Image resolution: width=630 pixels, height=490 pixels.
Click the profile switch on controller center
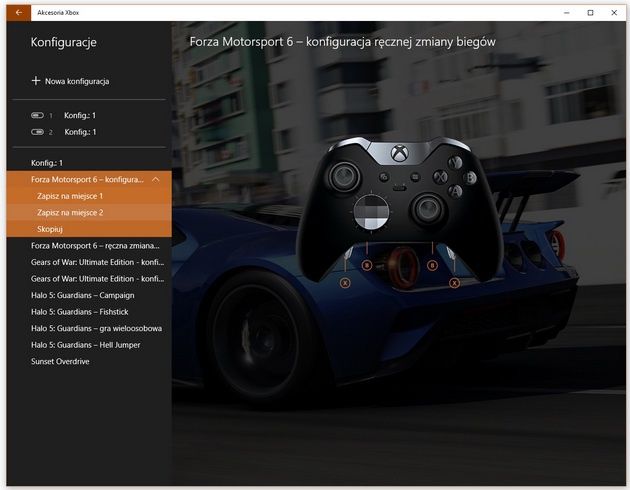pyautogui.click(x=399, y=188)
